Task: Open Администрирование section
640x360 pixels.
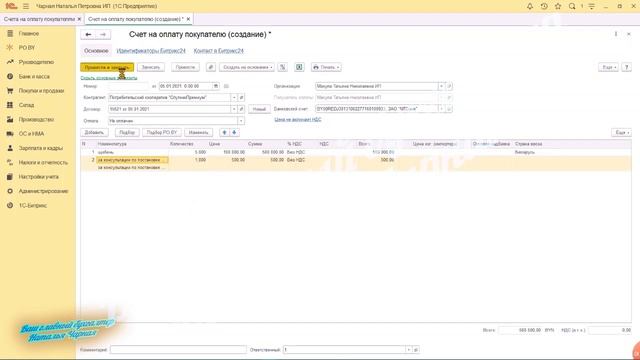Action: tap(43, 191)
